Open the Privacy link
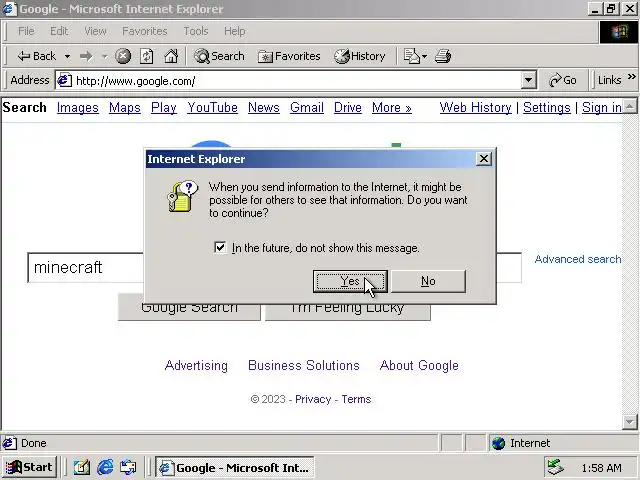The height and width of the screenshot is (480, 640). (313, 399)
